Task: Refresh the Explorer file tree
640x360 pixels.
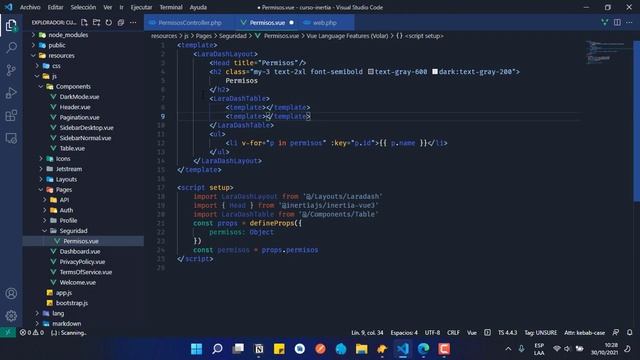Action: click(109, 22)
